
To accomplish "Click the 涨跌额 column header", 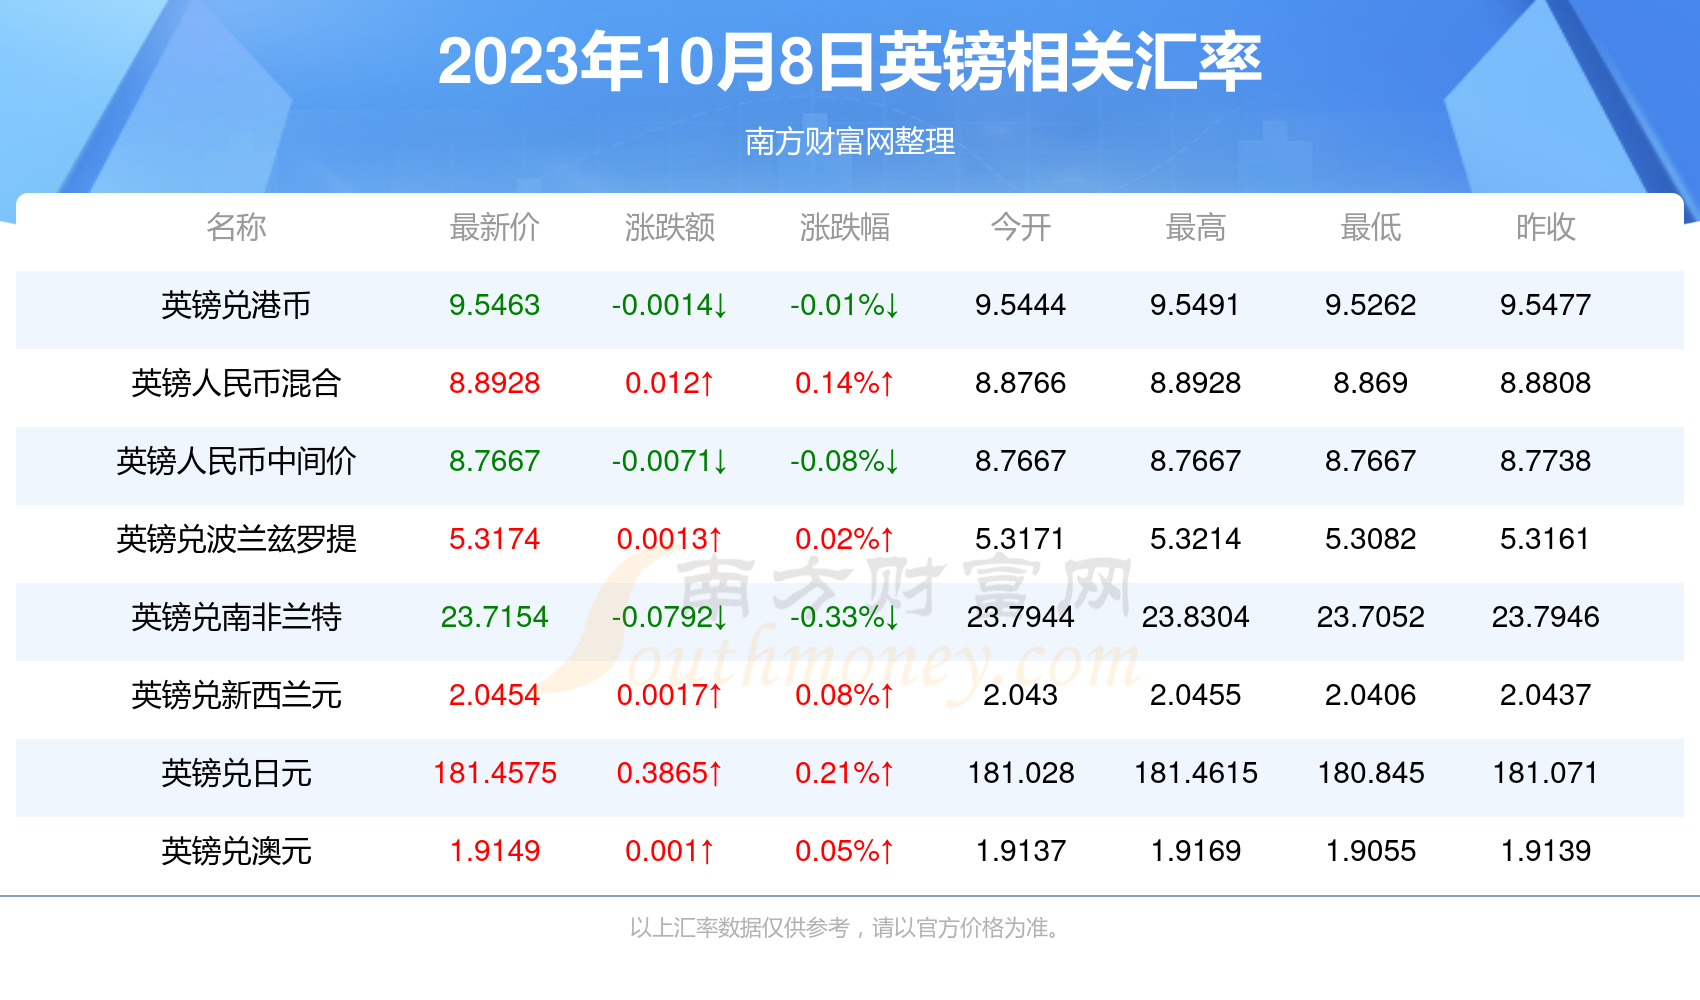I will click(670, 227).
